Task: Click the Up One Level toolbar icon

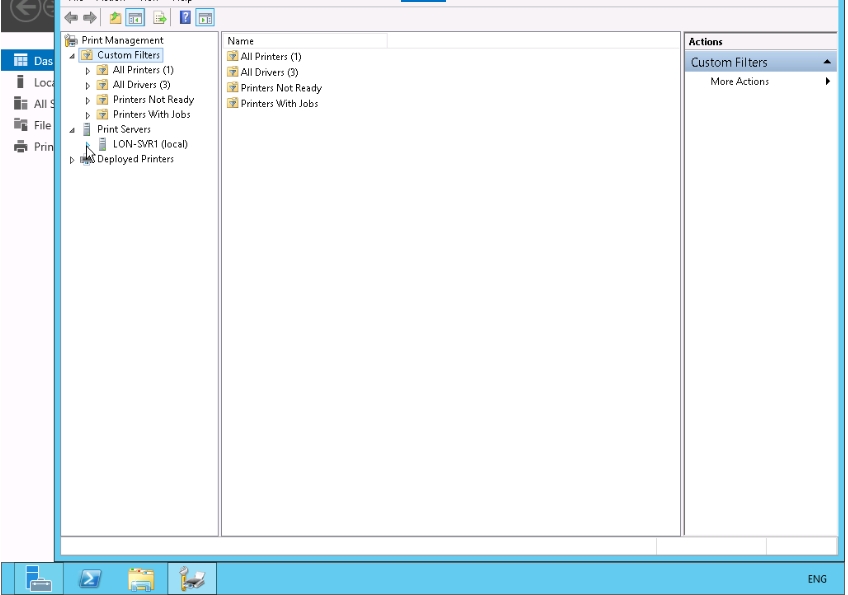Action: (115, 18)
